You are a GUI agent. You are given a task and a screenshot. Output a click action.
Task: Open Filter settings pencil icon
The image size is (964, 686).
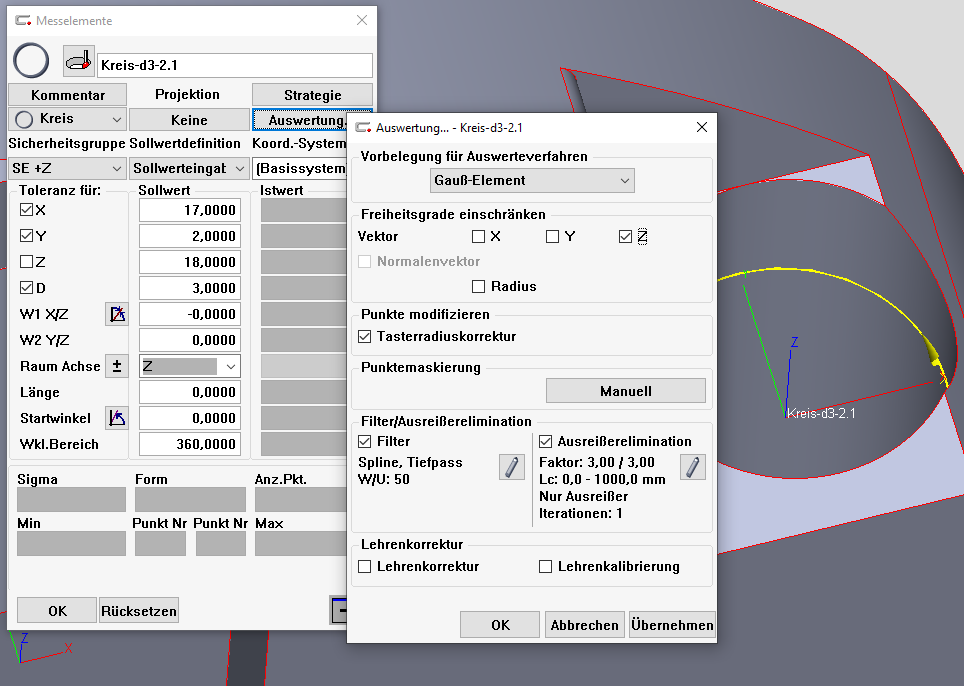[511, 467]
